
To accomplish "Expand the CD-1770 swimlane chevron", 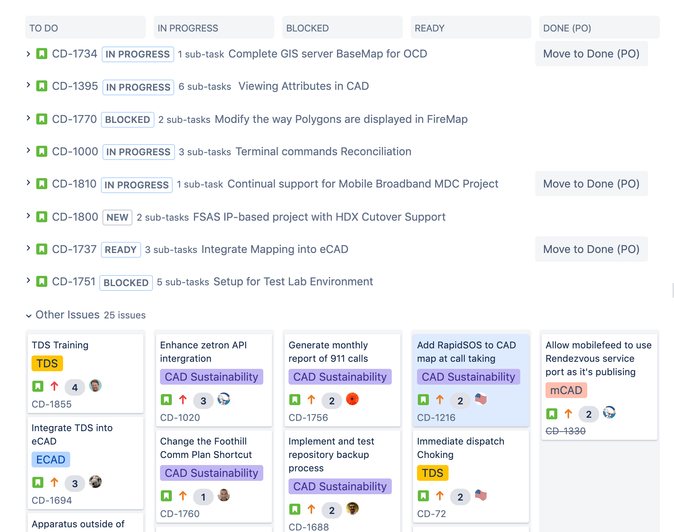I will tap(28, 118).
